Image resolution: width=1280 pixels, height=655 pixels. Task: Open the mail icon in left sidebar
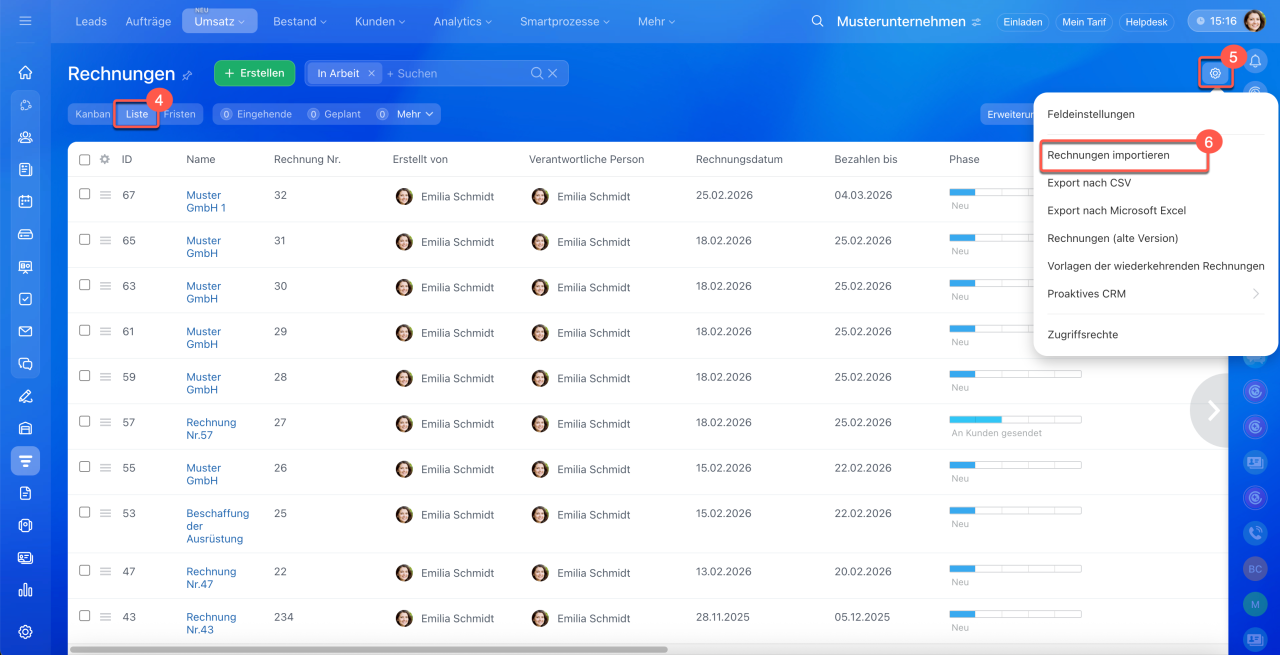click(26, 331)
